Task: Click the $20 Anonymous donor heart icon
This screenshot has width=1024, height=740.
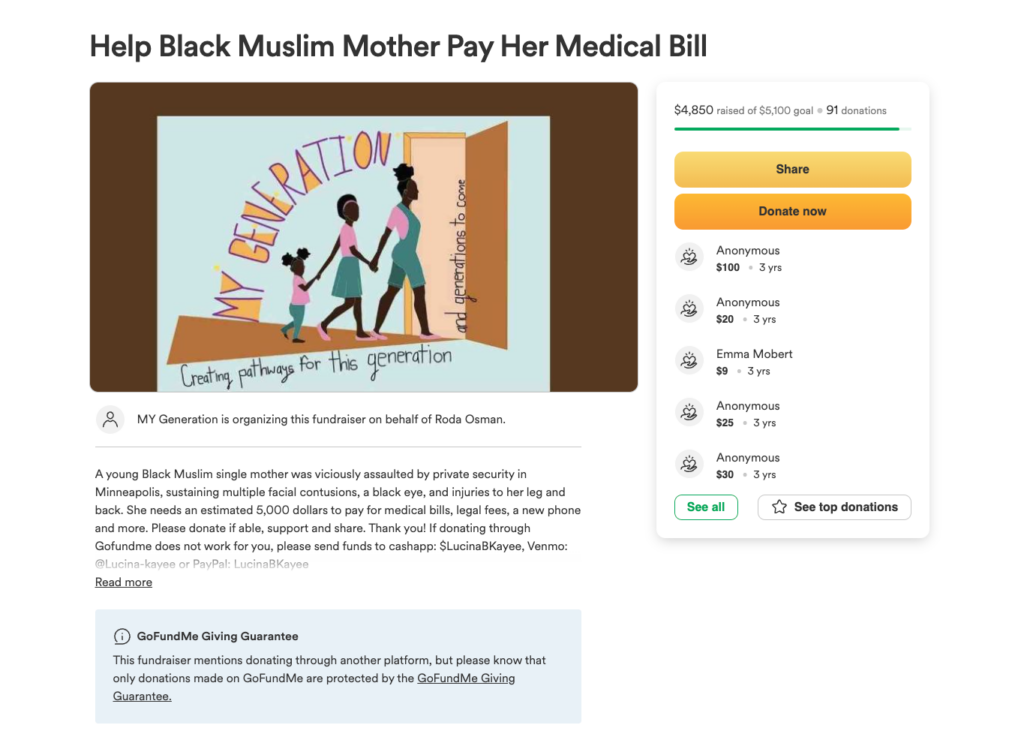Action: 689,309
